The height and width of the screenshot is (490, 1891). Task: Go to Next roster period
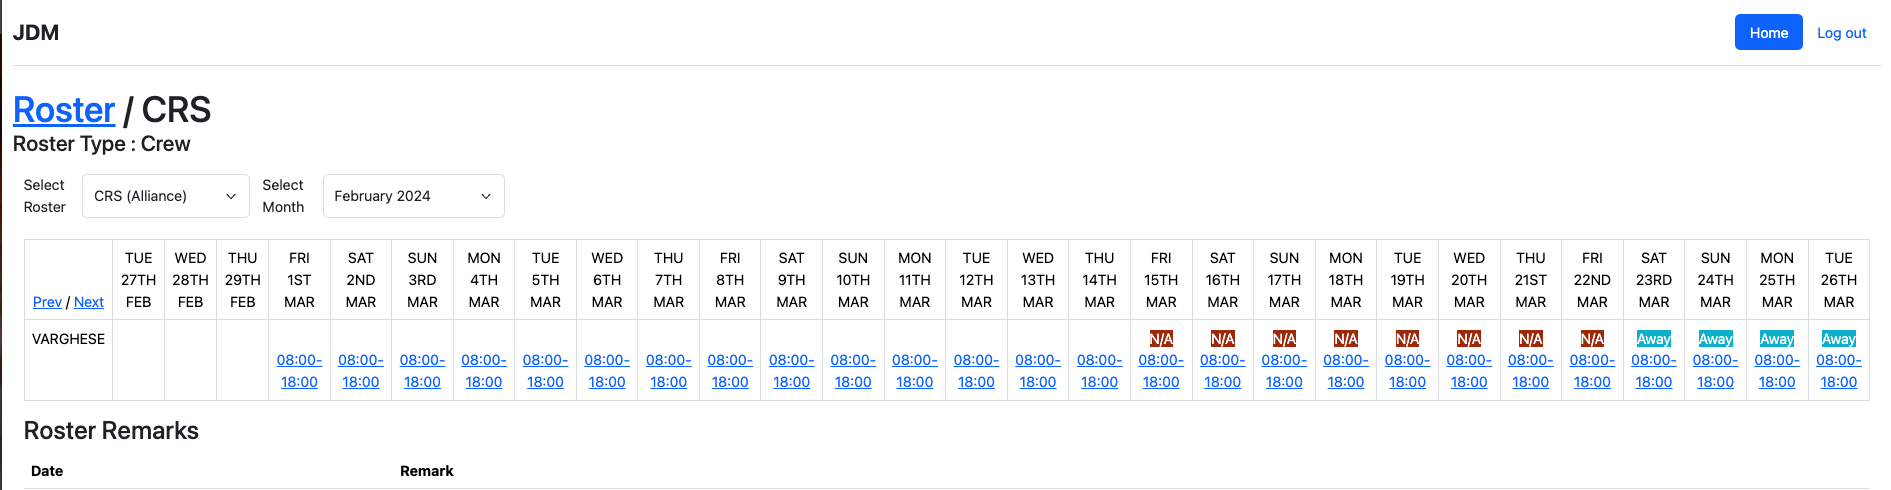point(89,302)
